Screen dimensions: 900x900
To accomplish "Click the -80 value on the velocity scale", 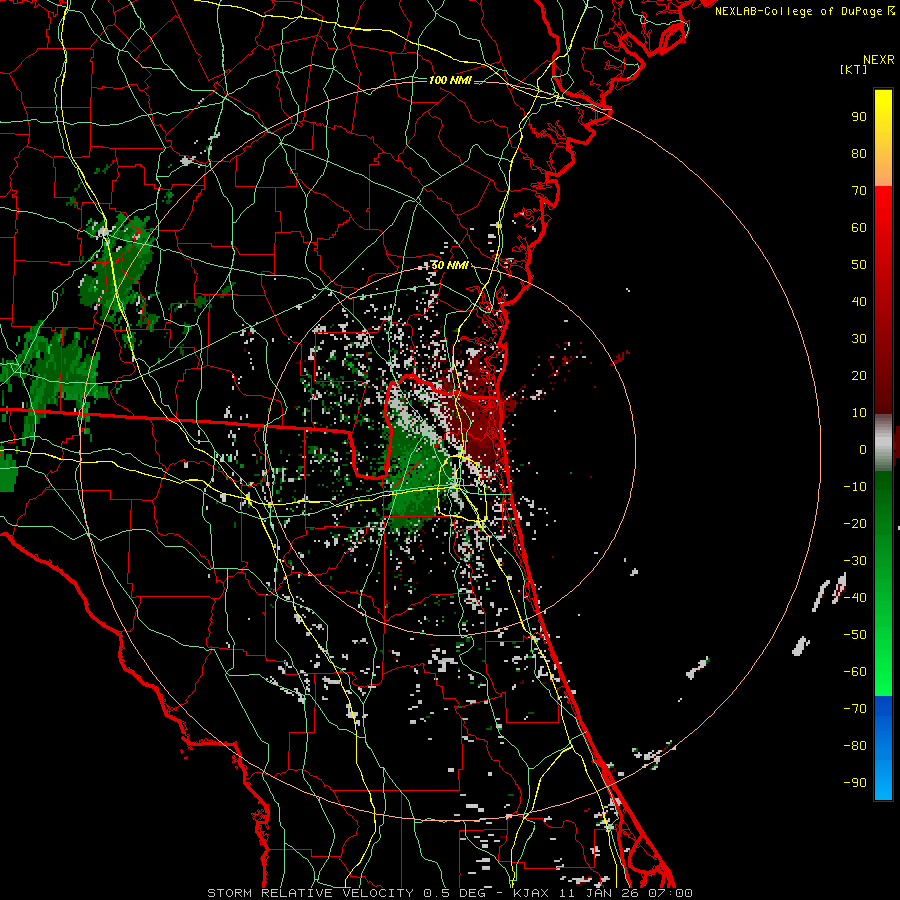I will coord(855,746).
